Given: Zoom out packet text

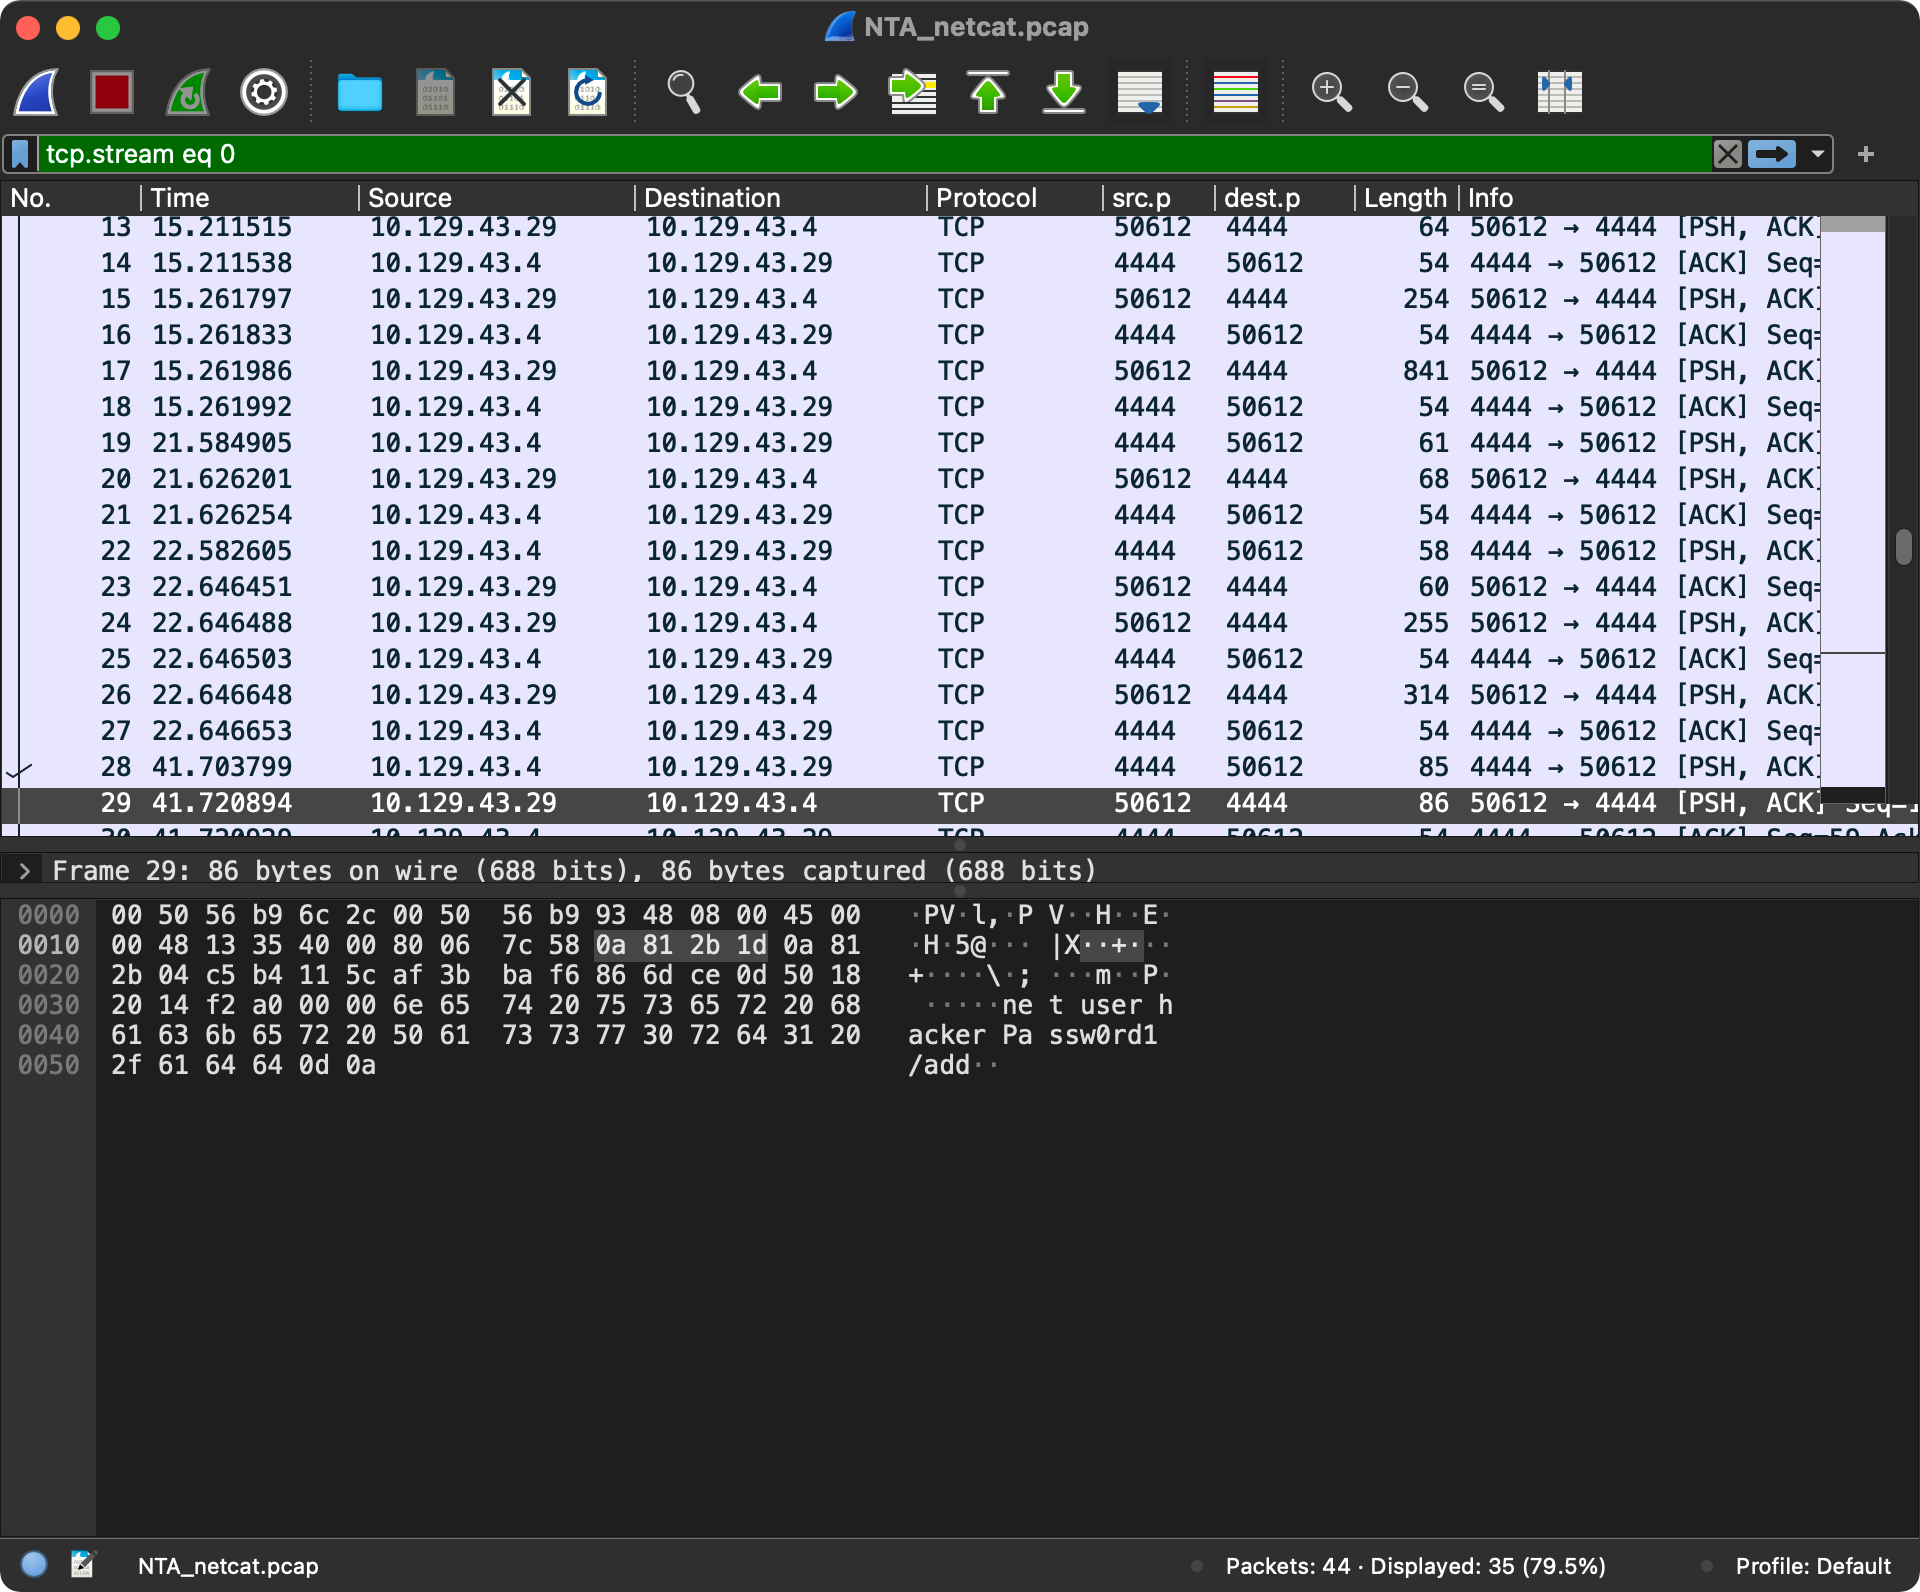Looking at the screenshot, I should [1407, 92].
